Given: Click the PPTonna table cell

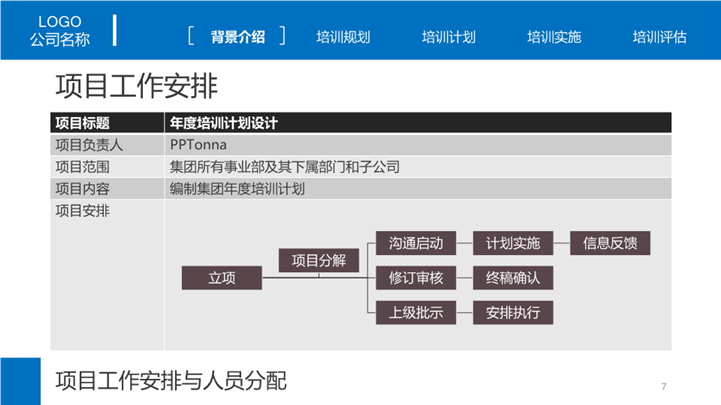Looking at the screenshot, I should click(199, 145).
